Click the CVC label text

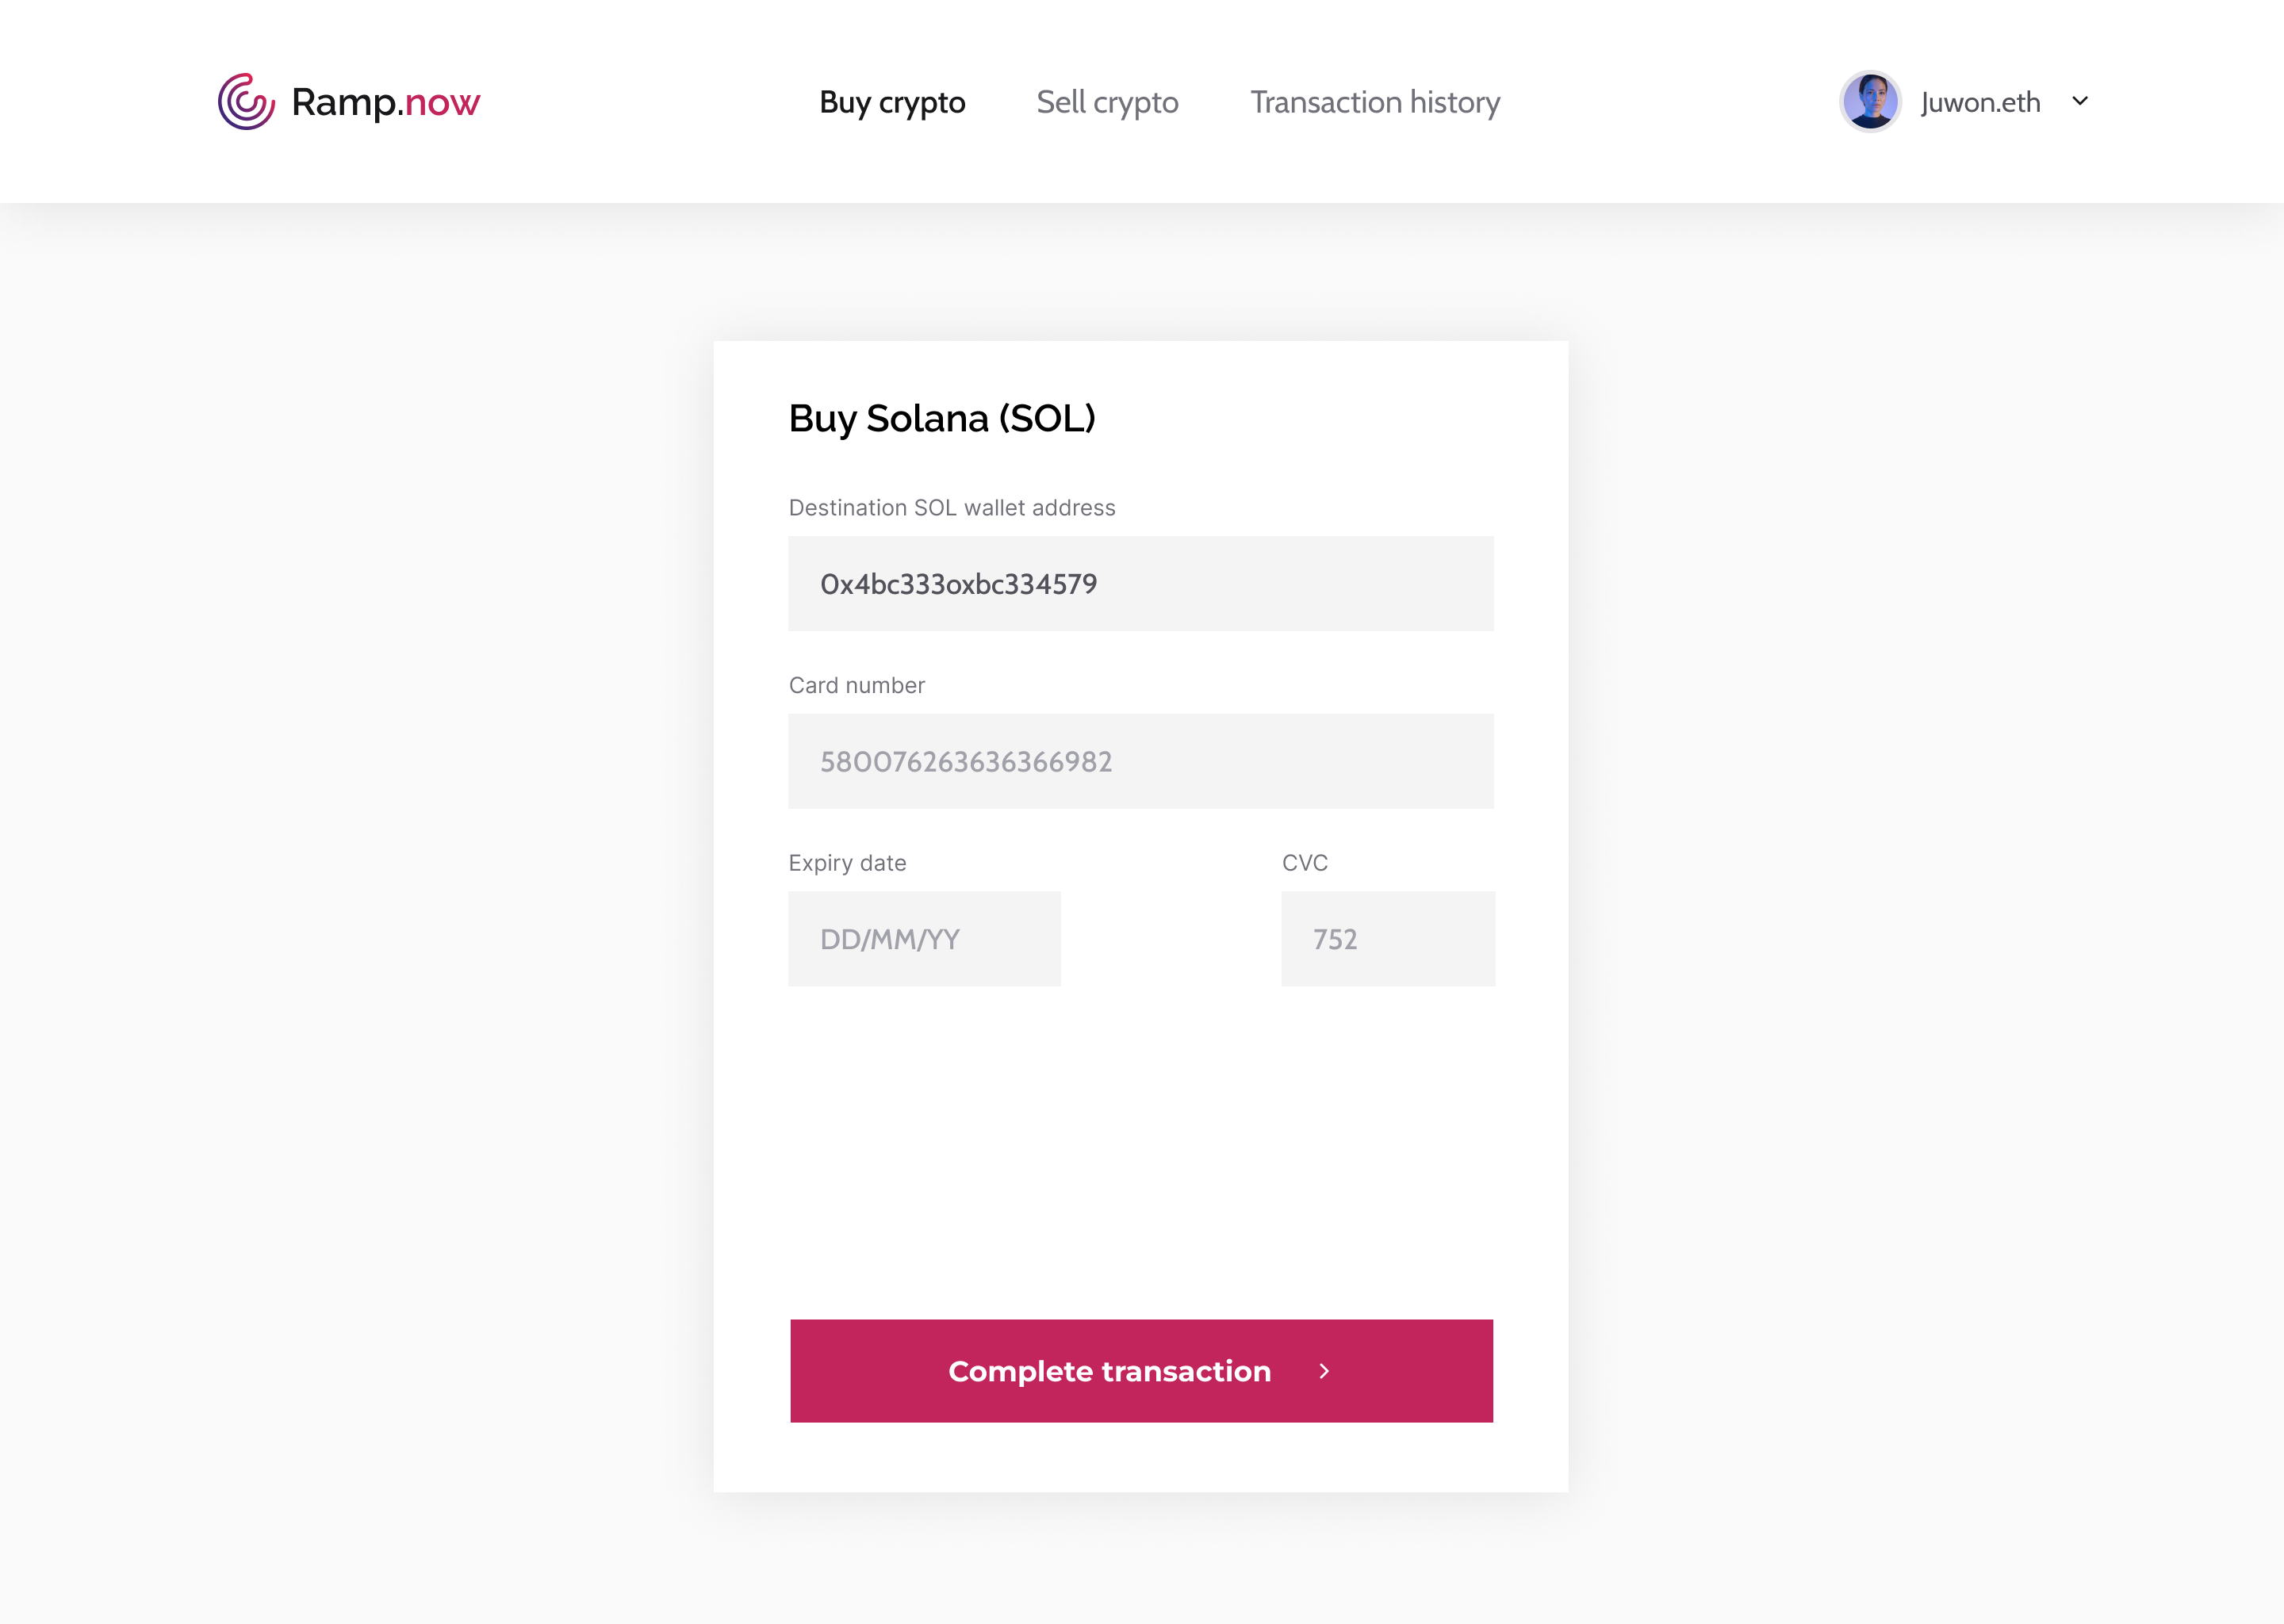(1305, 863)
